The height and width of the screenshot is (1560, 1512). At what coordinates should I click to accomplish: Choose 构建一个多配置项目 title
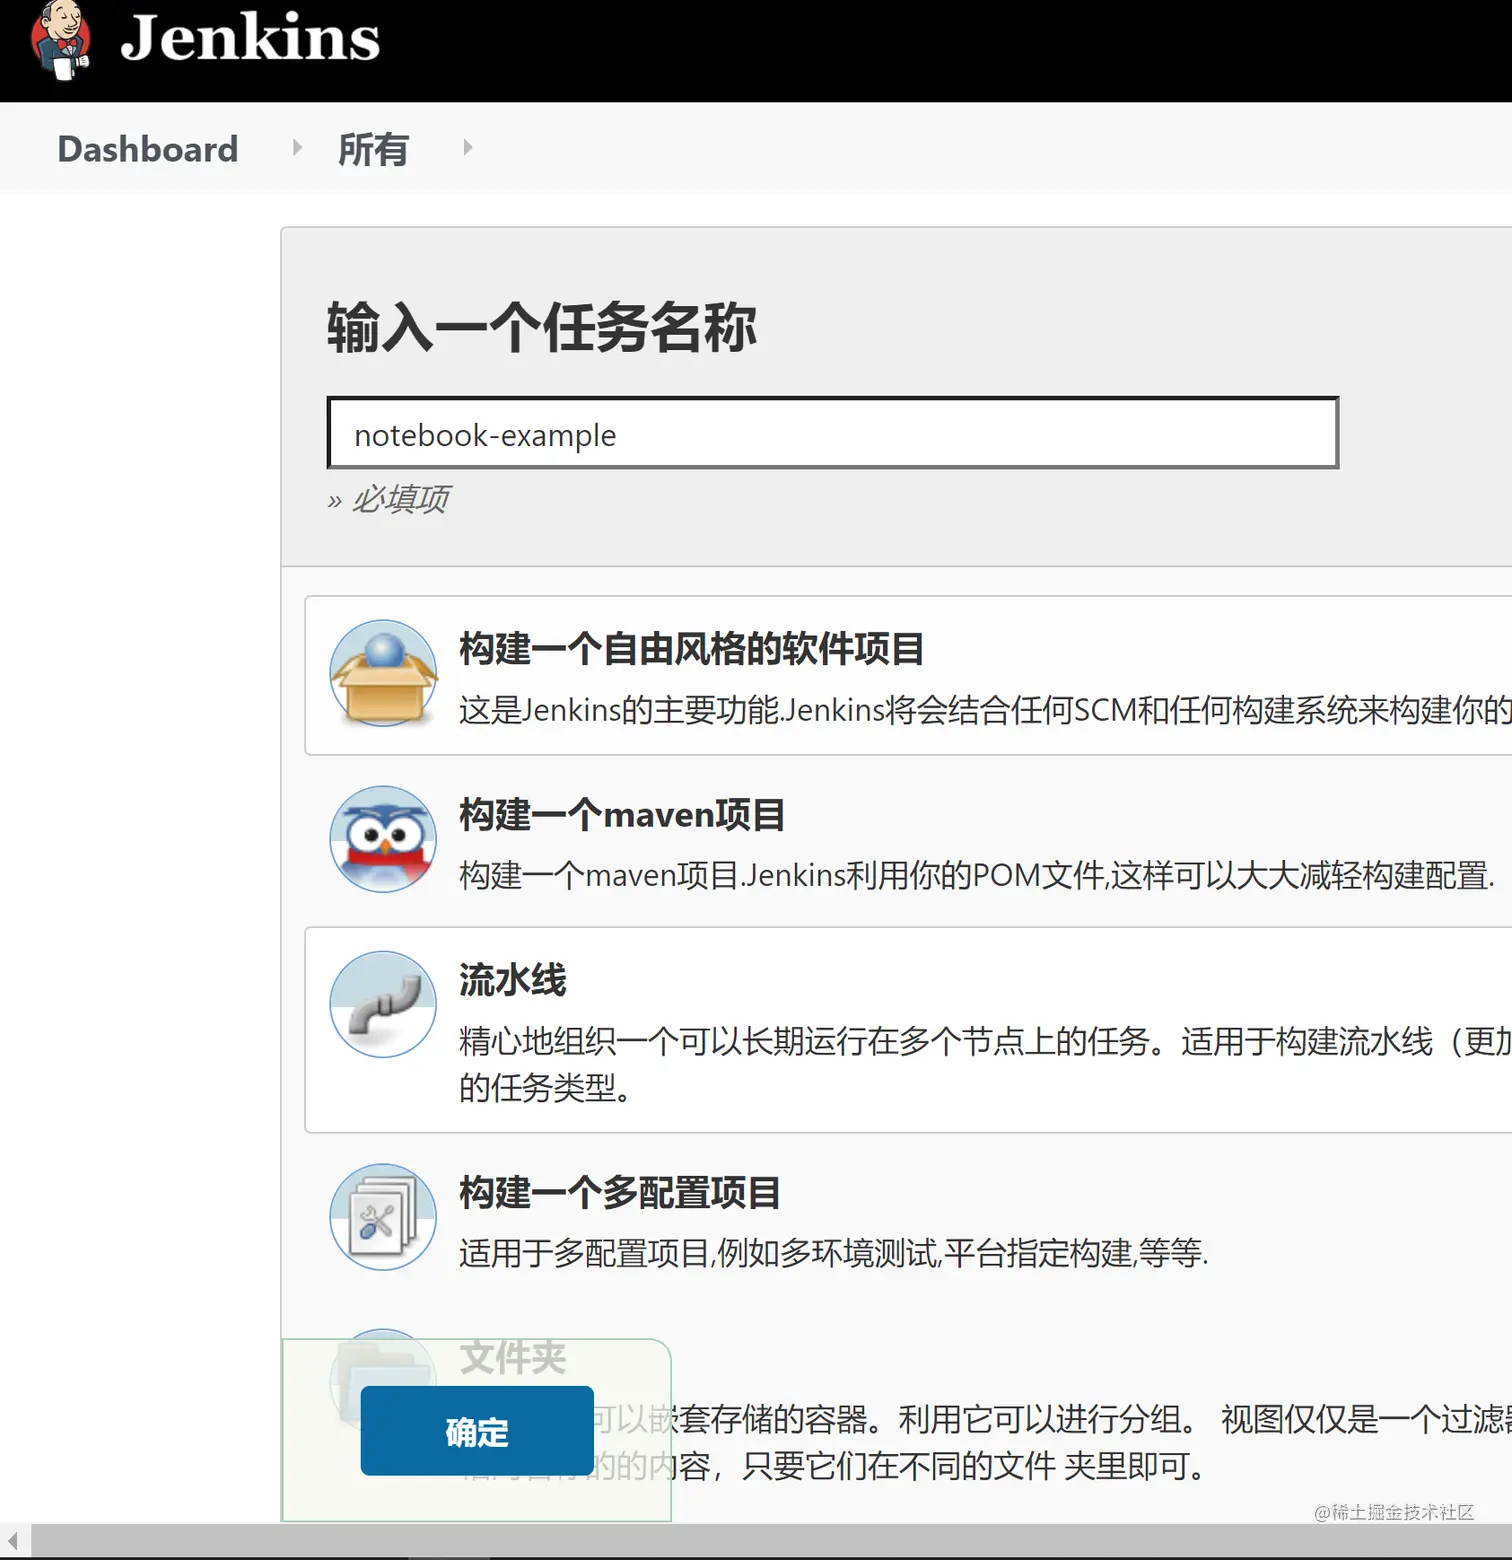620,1193
